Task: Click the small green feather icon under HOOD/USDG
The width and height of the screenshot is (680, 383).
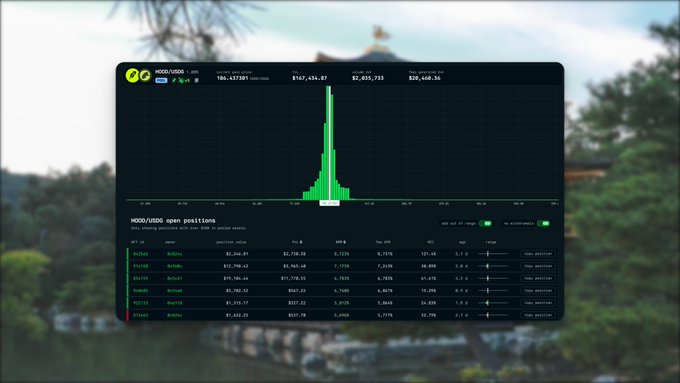Action: (174, 80)
